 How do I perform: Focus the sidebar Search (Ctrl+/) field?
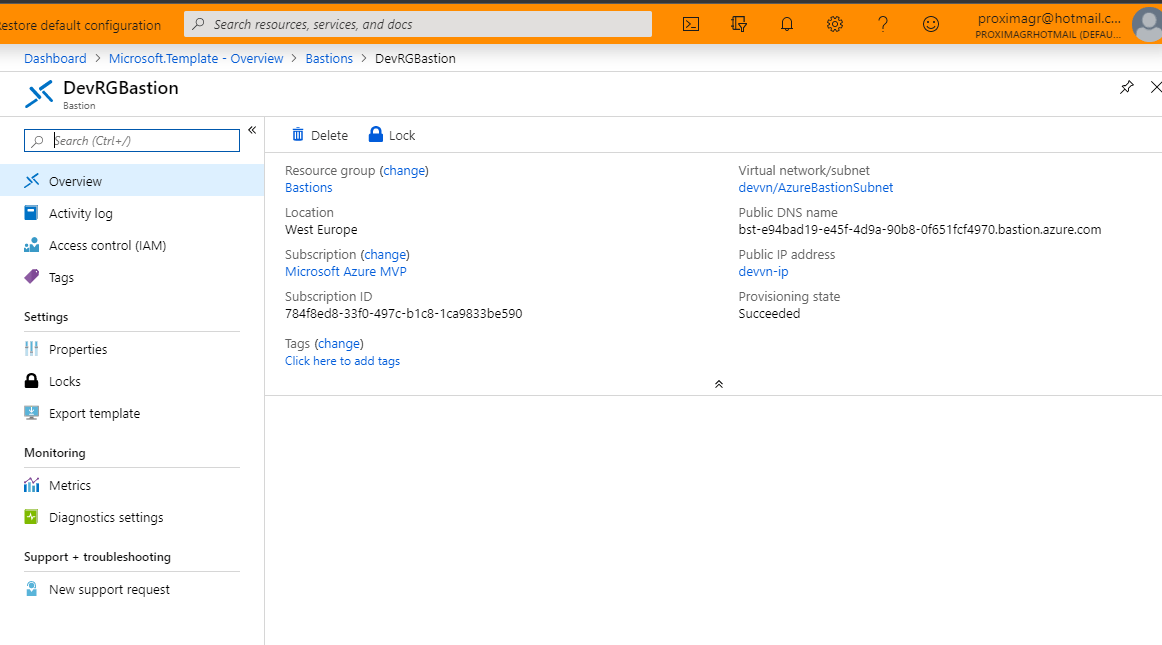(132, 141)
